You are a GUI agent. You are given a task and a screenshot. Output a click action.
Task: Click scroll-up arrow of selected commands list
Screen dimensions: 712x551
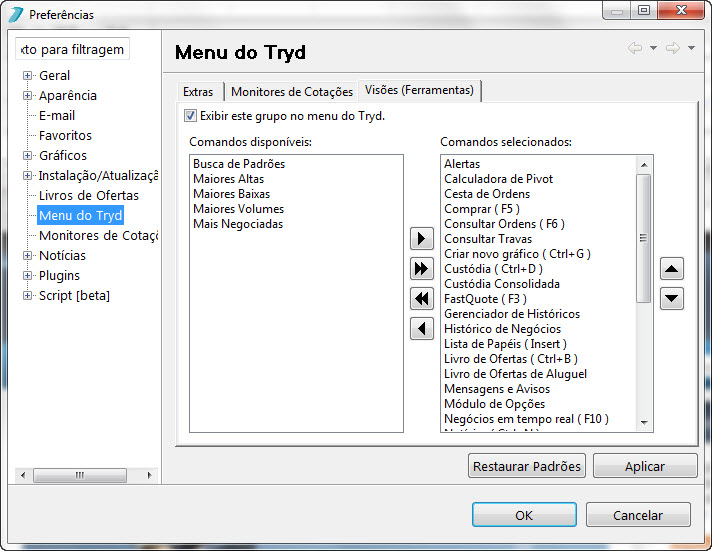[x=643, y=165]
